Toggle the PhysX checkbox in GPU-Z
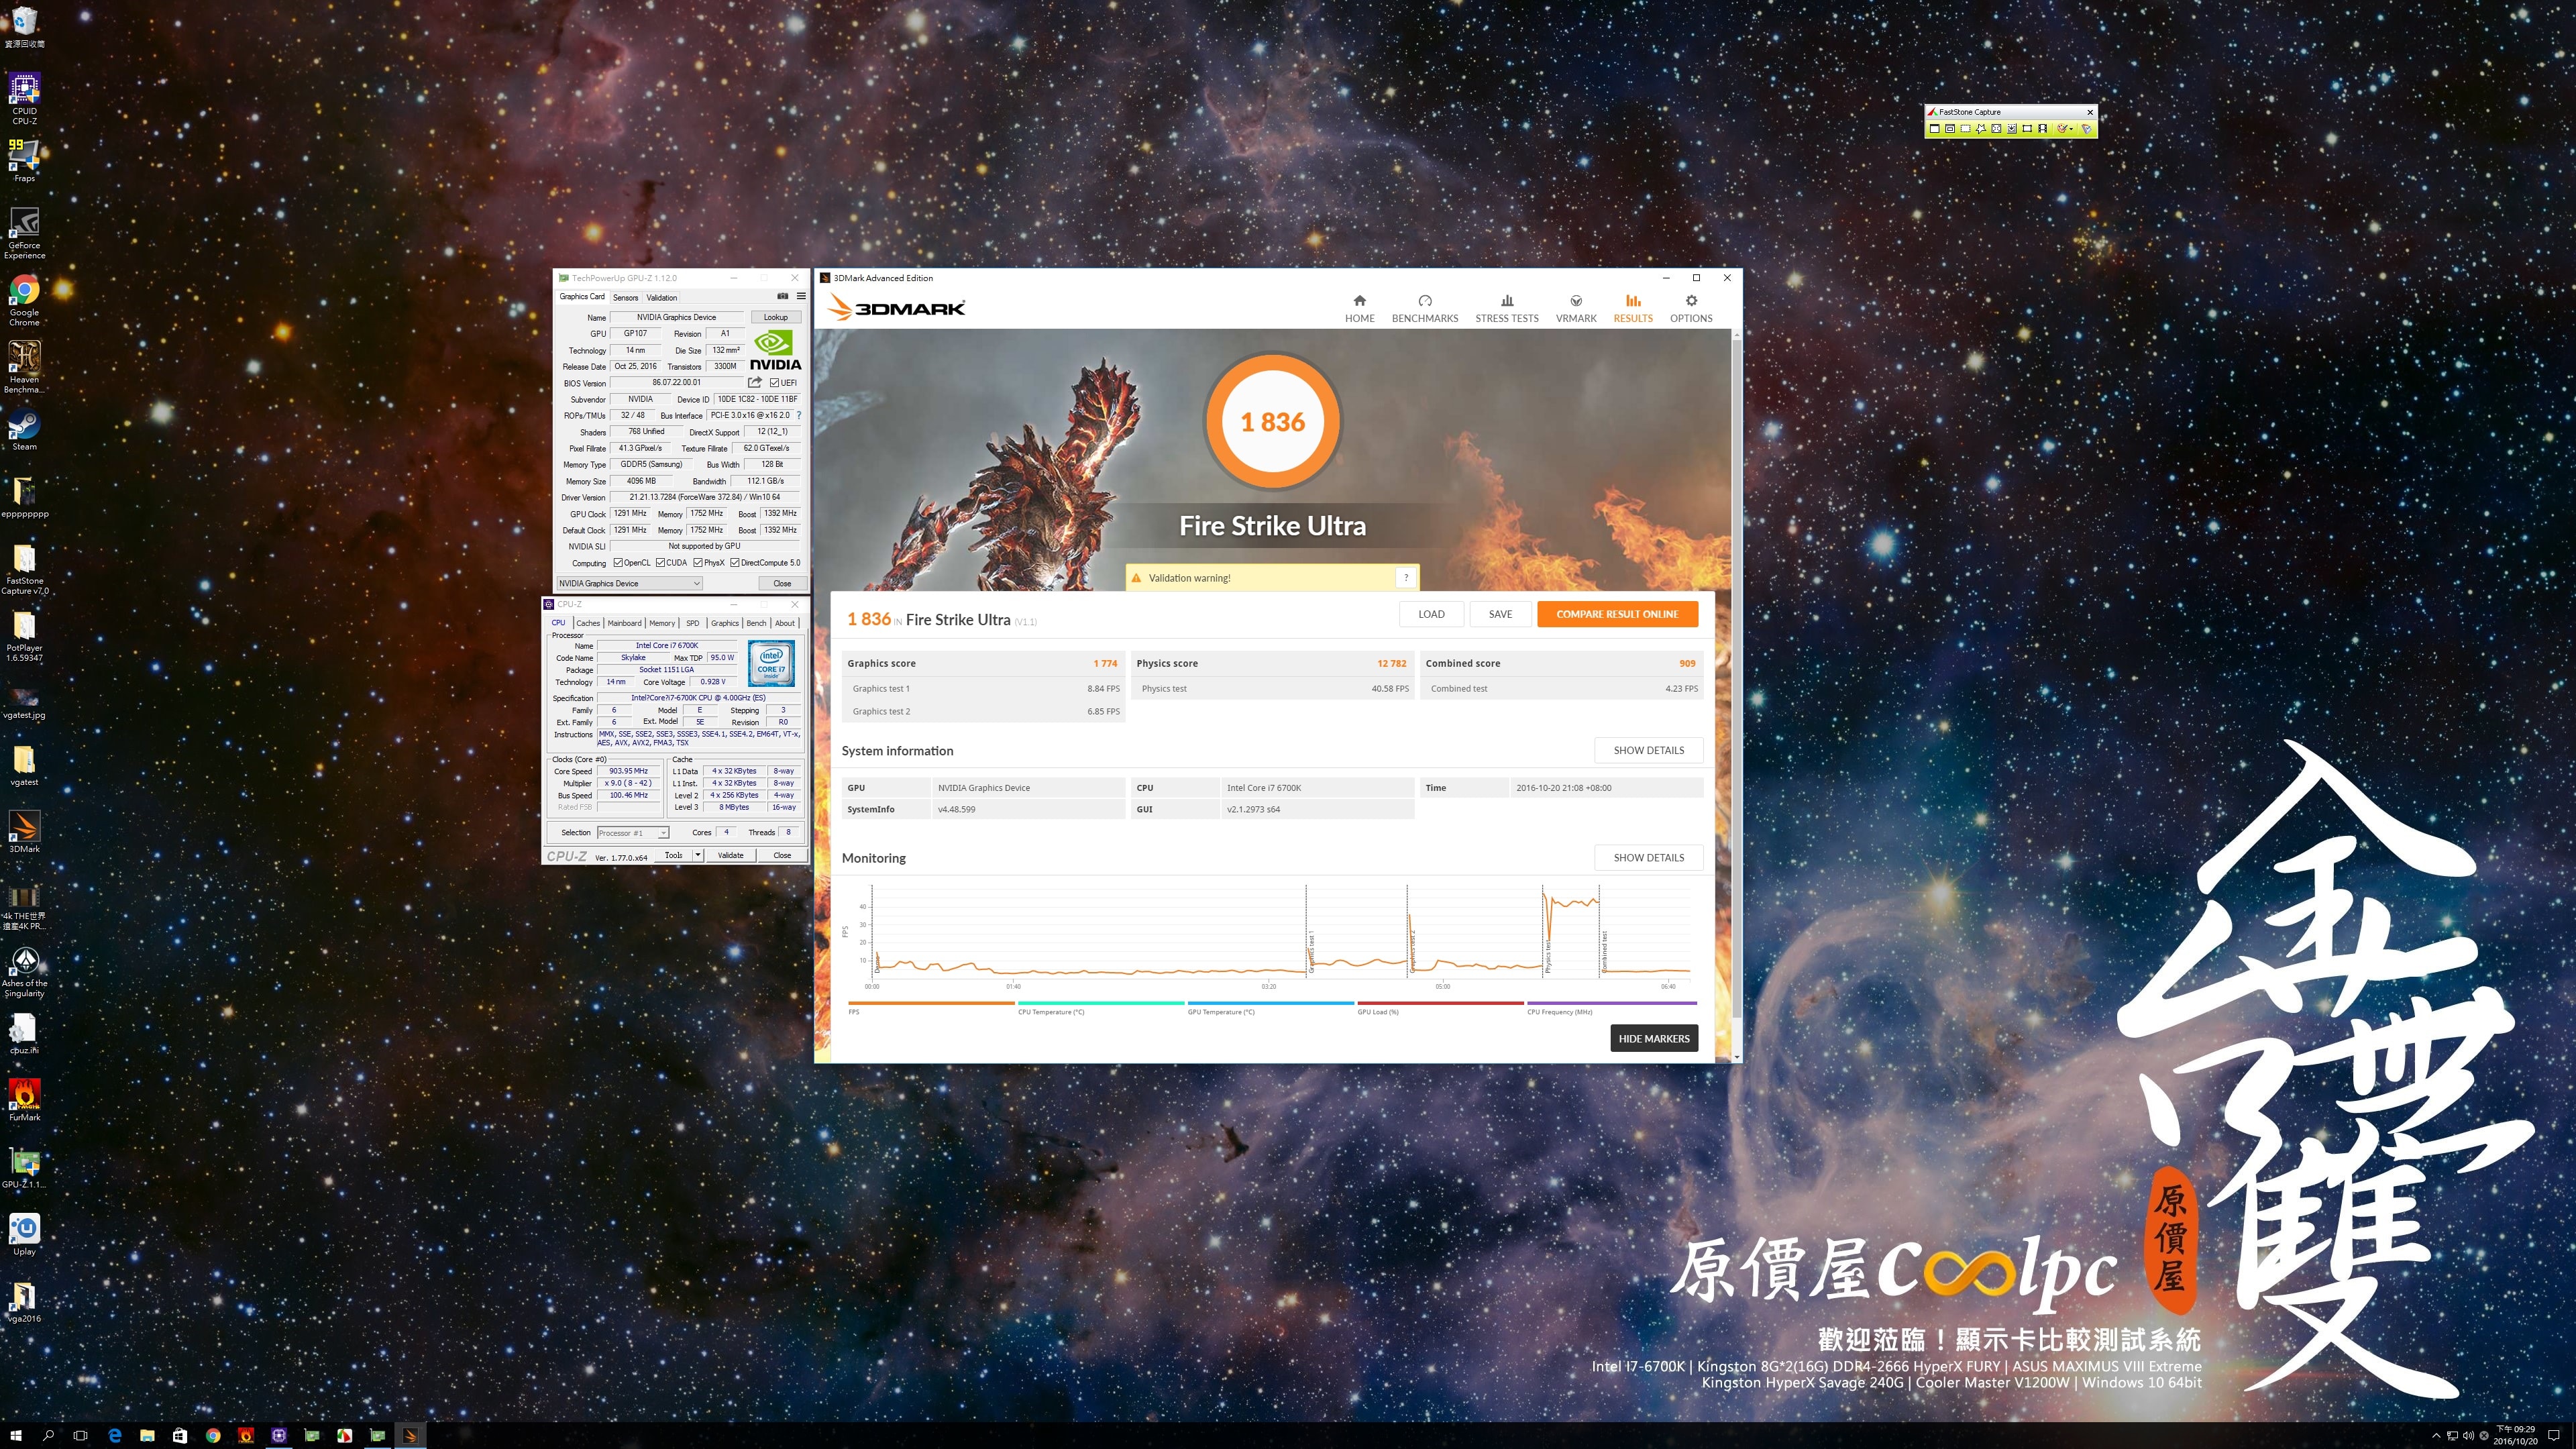This screenshot has width=2576, height=1449. (x=698, y=563)
